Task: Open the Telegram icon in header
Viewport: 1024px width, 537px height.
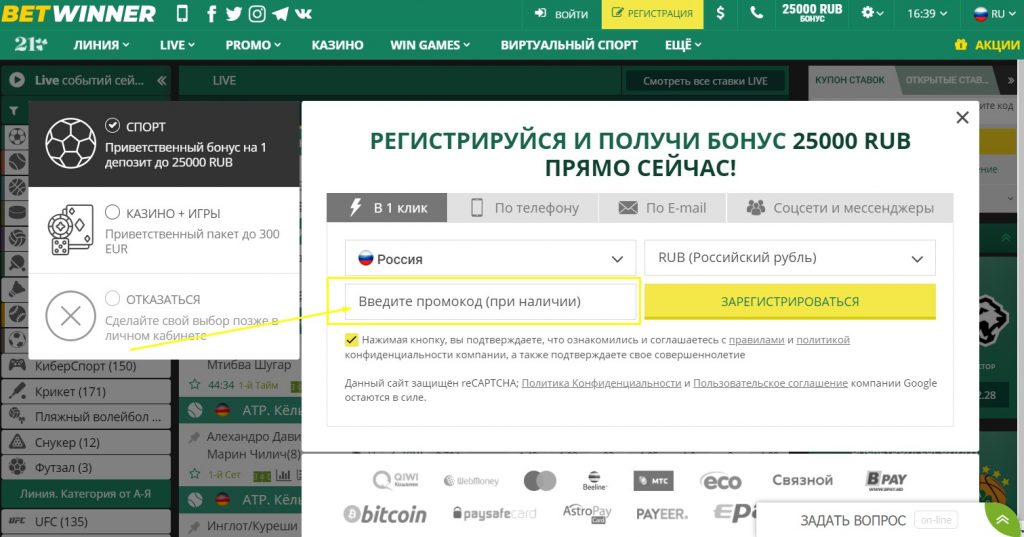Action: tap(280, 14)
